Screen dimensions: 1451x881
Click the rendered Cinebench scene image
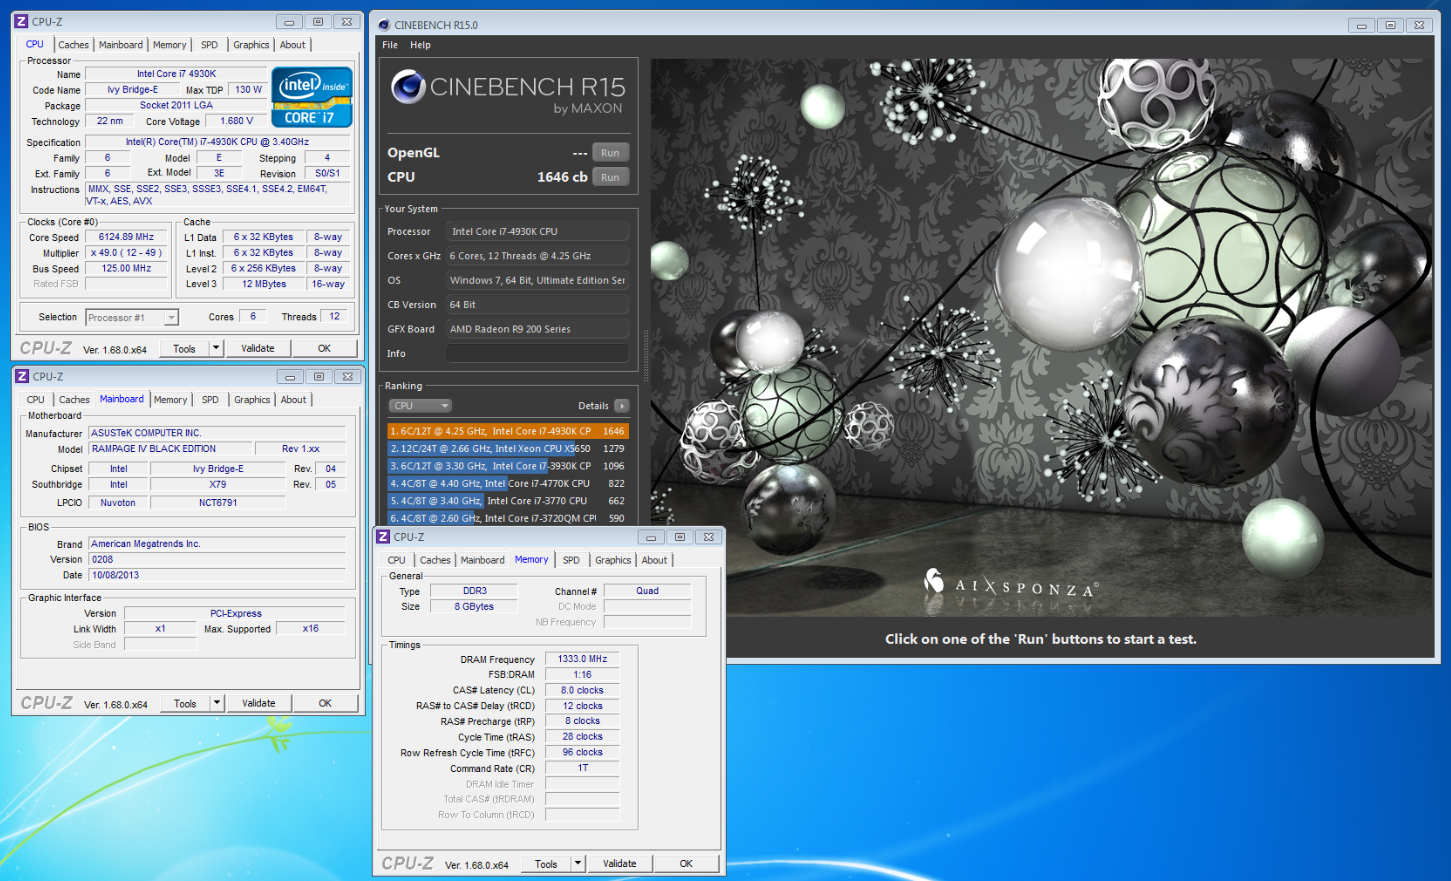tap(1041, 337)
